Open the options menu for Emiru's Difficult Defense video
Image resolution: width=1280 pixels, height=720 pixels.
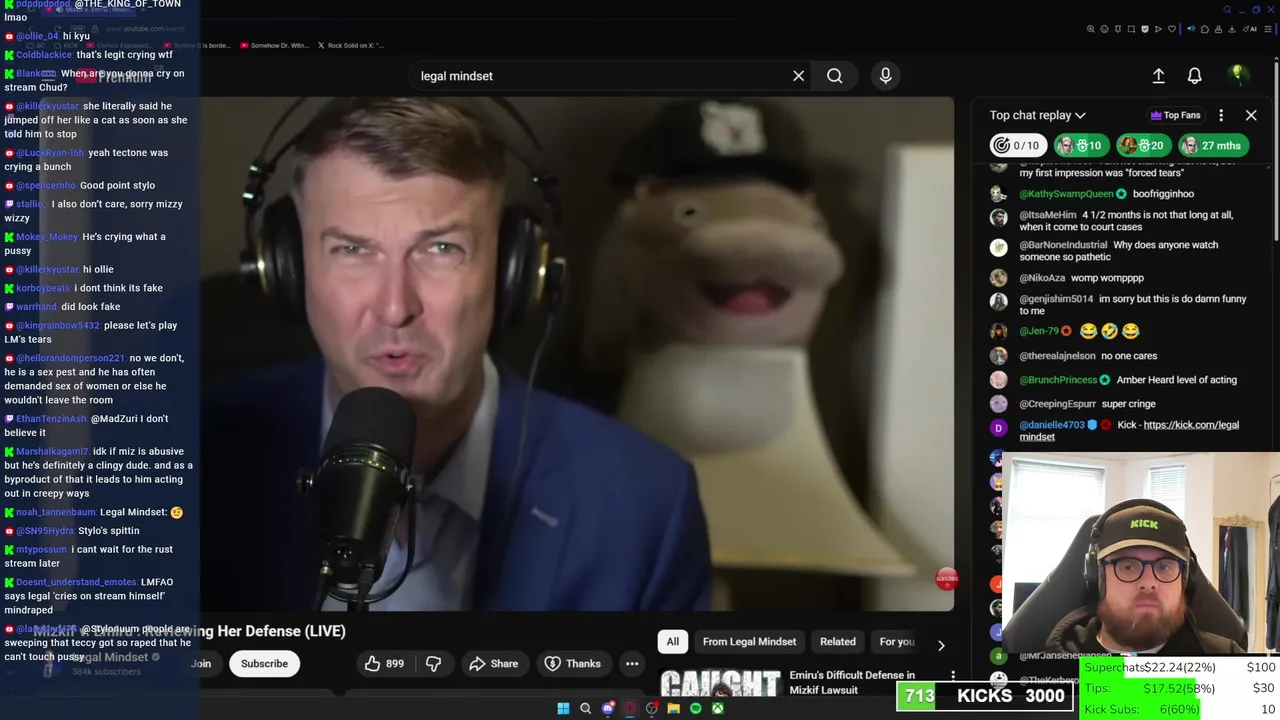tap(953, 677)
